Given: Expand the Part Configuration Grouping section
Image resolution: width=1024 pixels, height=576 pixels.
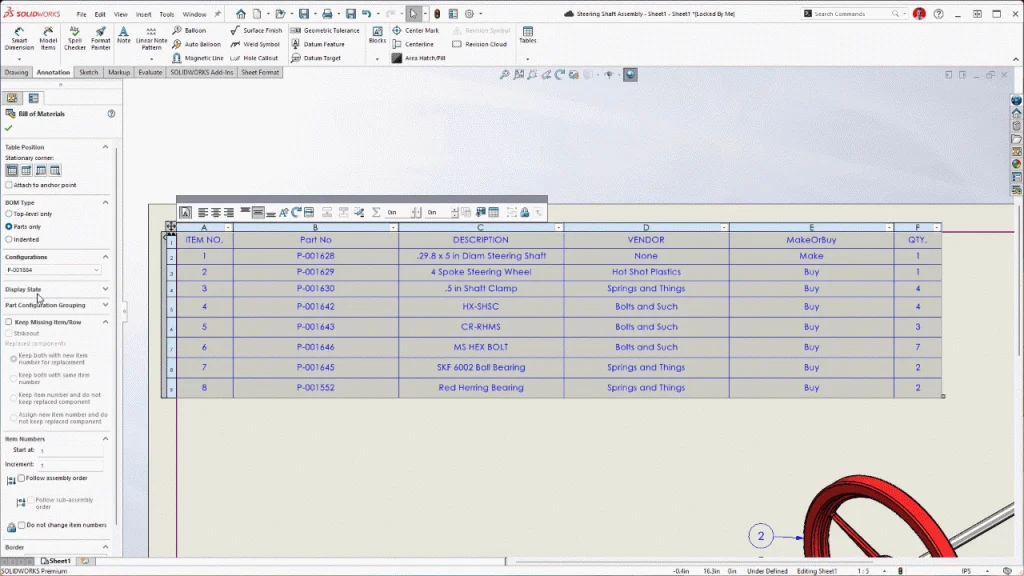Looking at the screenshot, I should pos(105,305).
